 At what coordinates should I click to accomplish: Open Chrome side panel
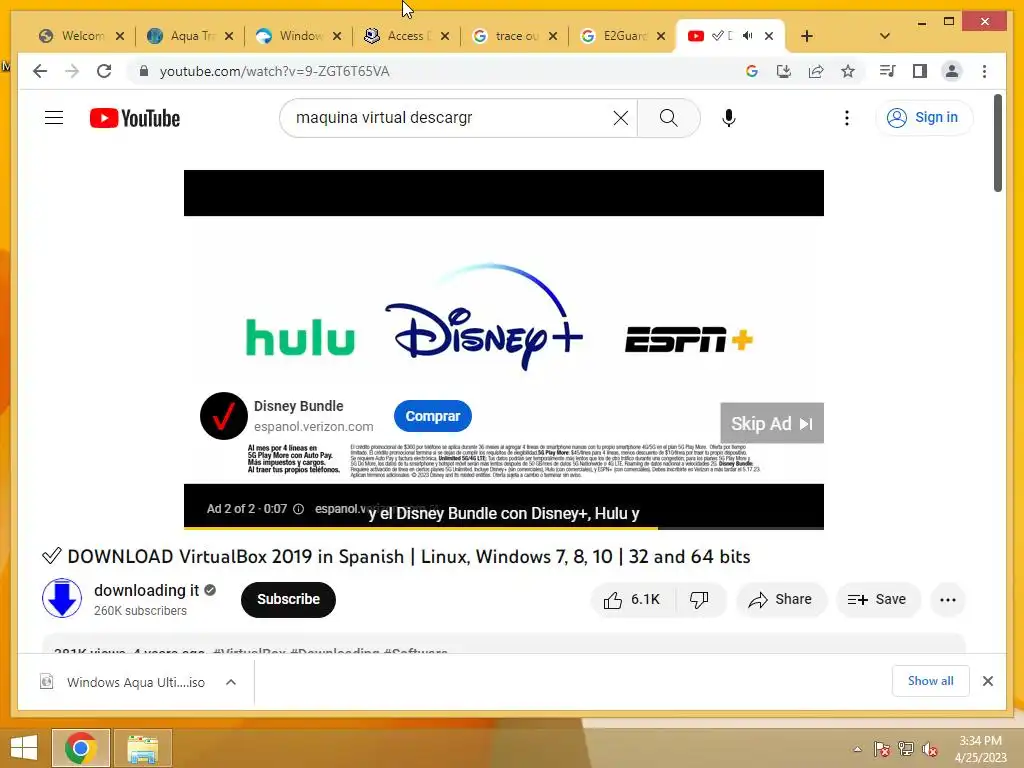click(920, 71)
